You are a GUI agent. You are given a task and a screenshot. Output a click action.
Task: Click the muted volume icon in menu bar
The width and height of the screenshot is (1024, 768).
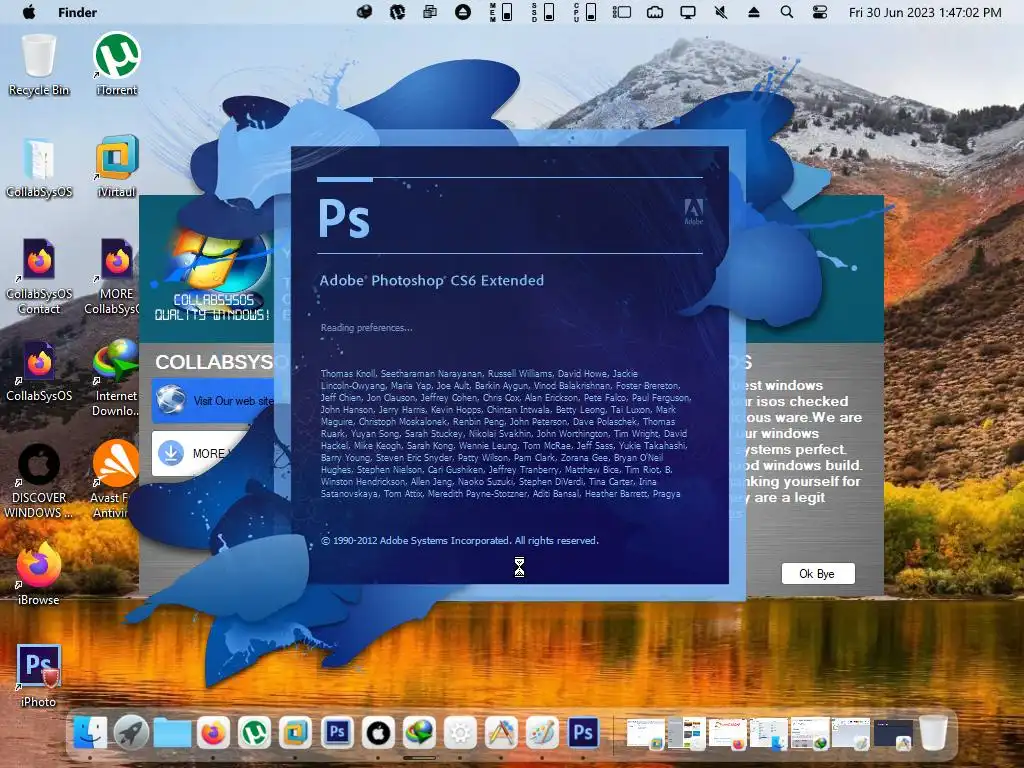click(721, 12)
